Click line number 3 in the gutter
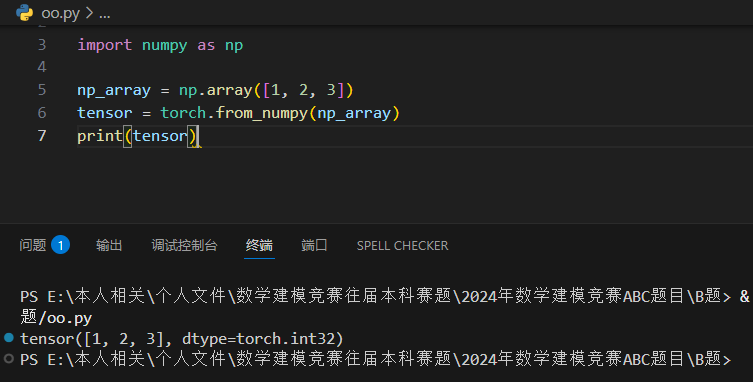 42,45
